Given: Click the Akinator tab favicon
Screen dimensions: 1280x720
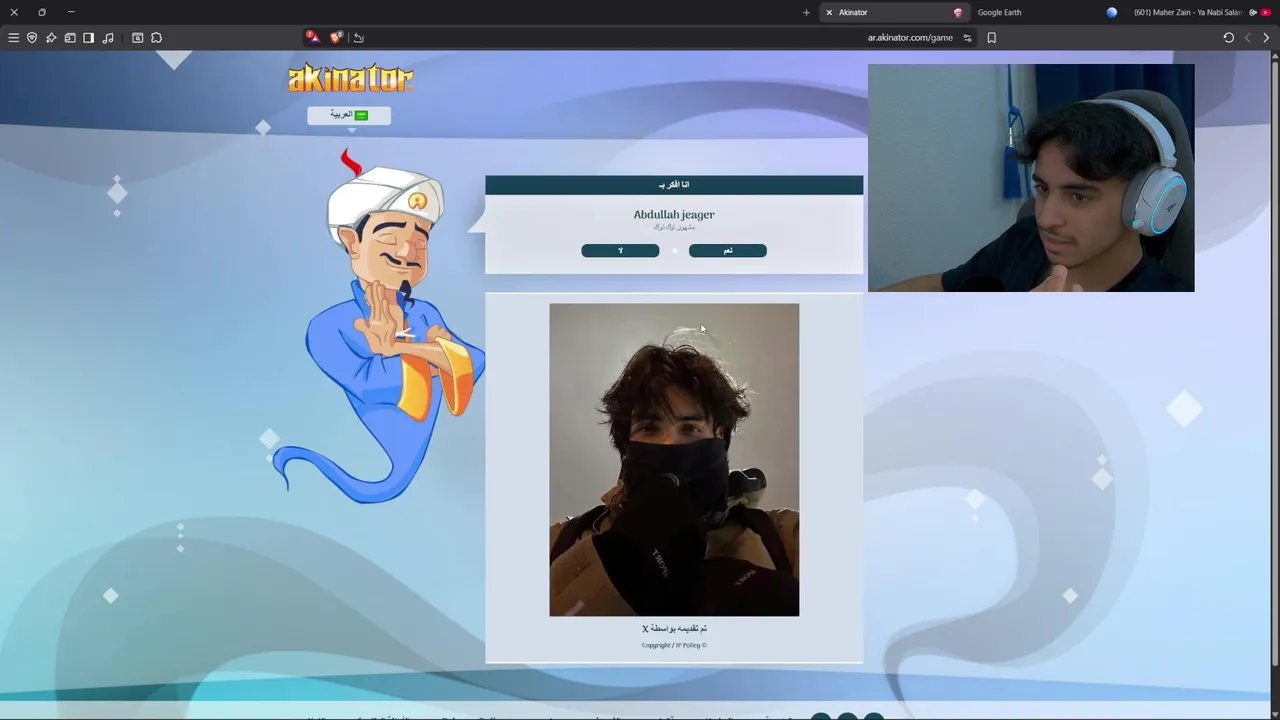Looking at the screenshot, I should [x=958, y=12].
